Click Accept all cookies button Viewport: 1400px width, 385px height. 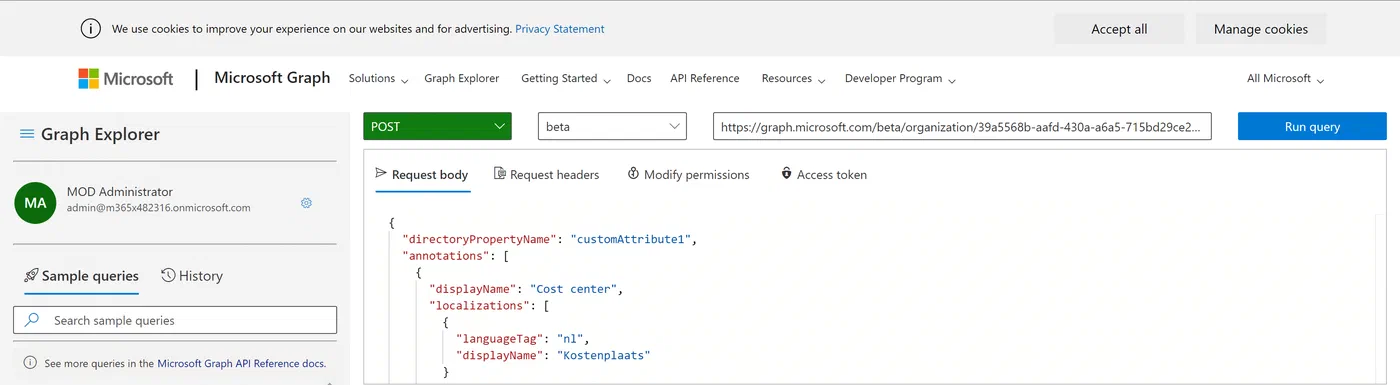point(1119,29)
